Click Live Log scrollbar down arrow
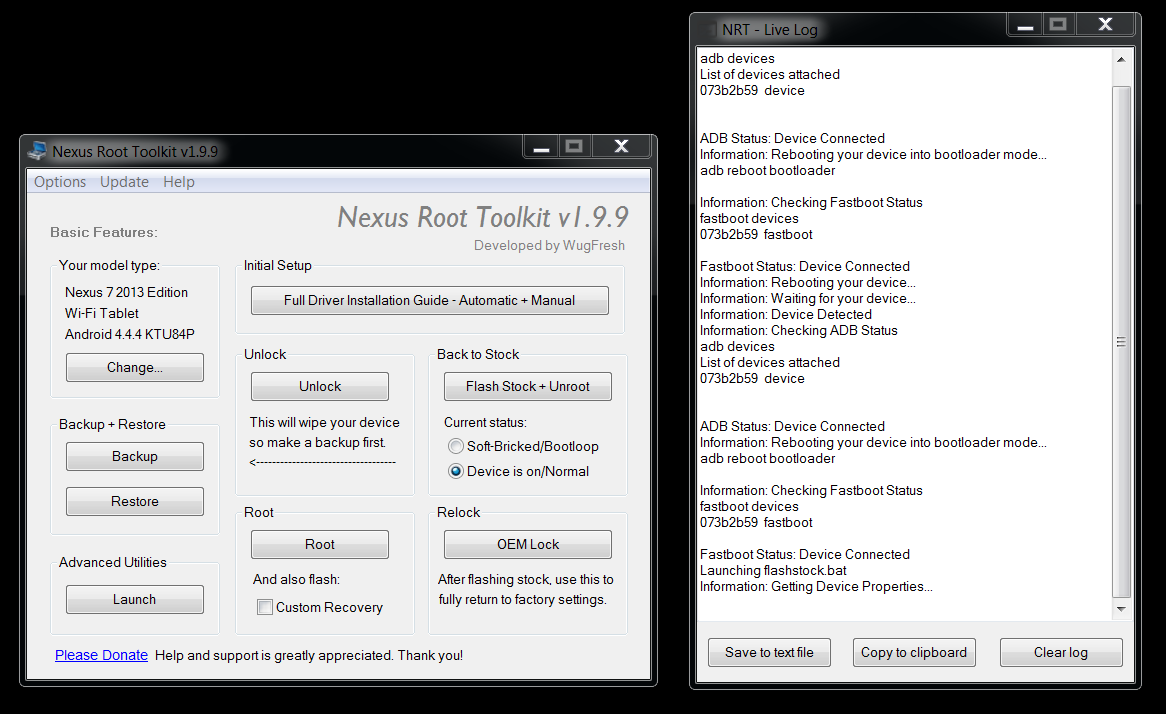Viewport: 1166px width, 714px height. (x=1121, y=609)
